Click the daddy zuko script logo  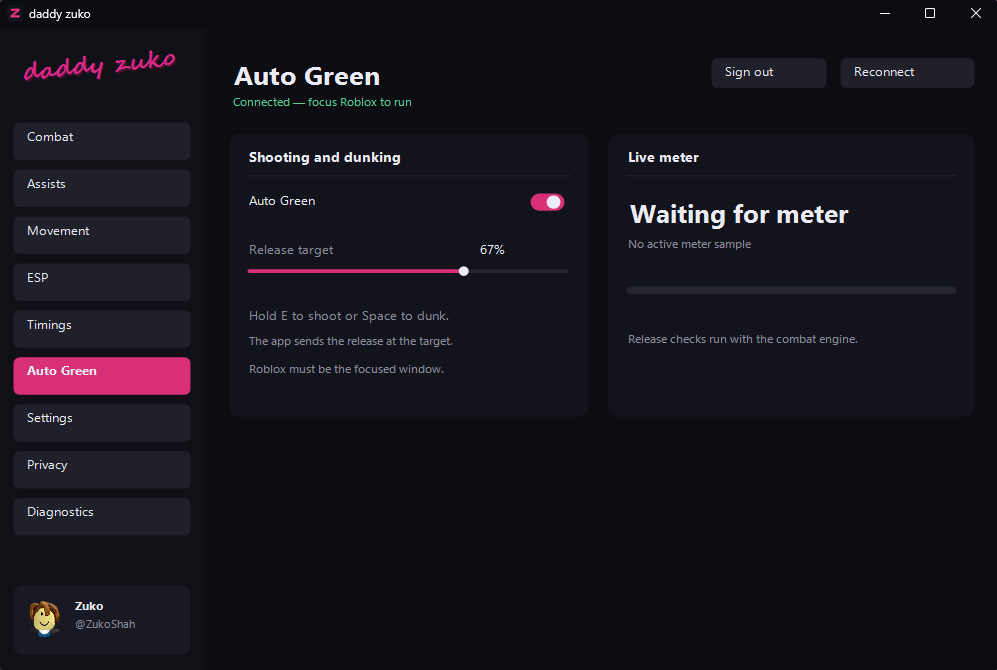99,65
